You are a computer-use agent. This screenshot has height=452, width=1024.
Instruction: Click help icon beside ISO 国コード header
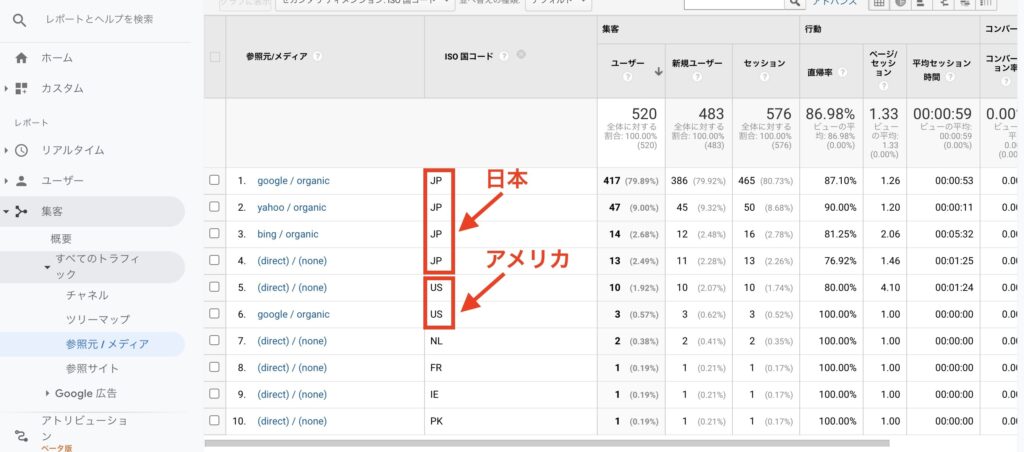[x=504, y=57]
